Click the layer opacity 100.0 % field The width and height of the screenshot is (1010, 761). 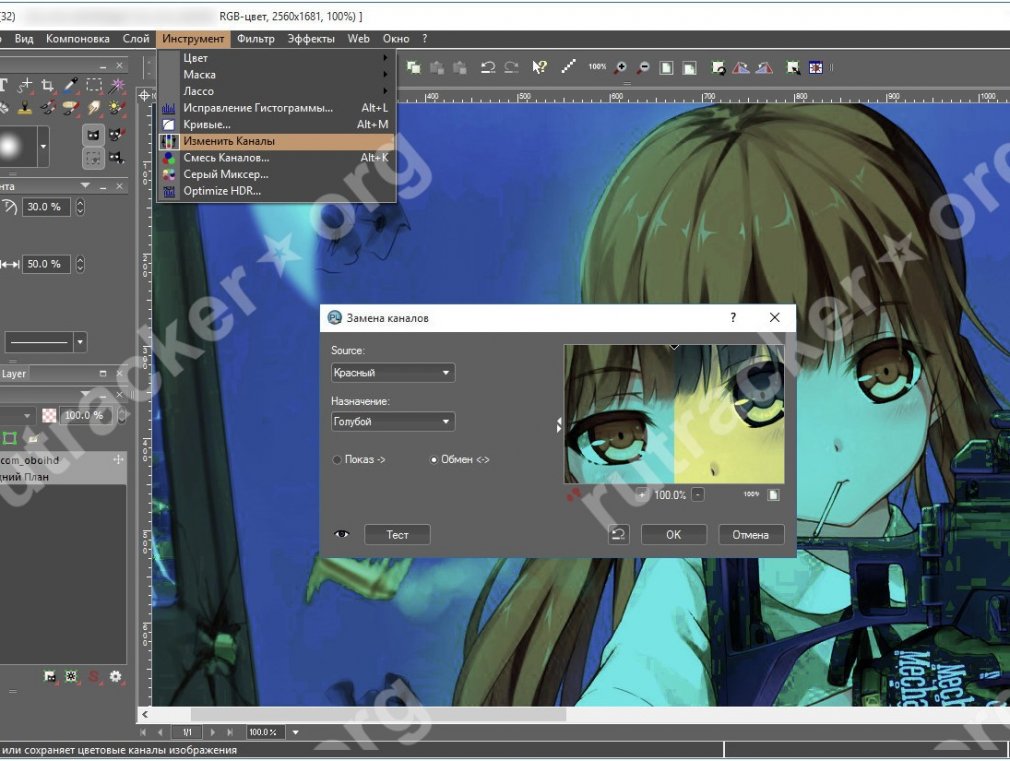tap(86, 416)
